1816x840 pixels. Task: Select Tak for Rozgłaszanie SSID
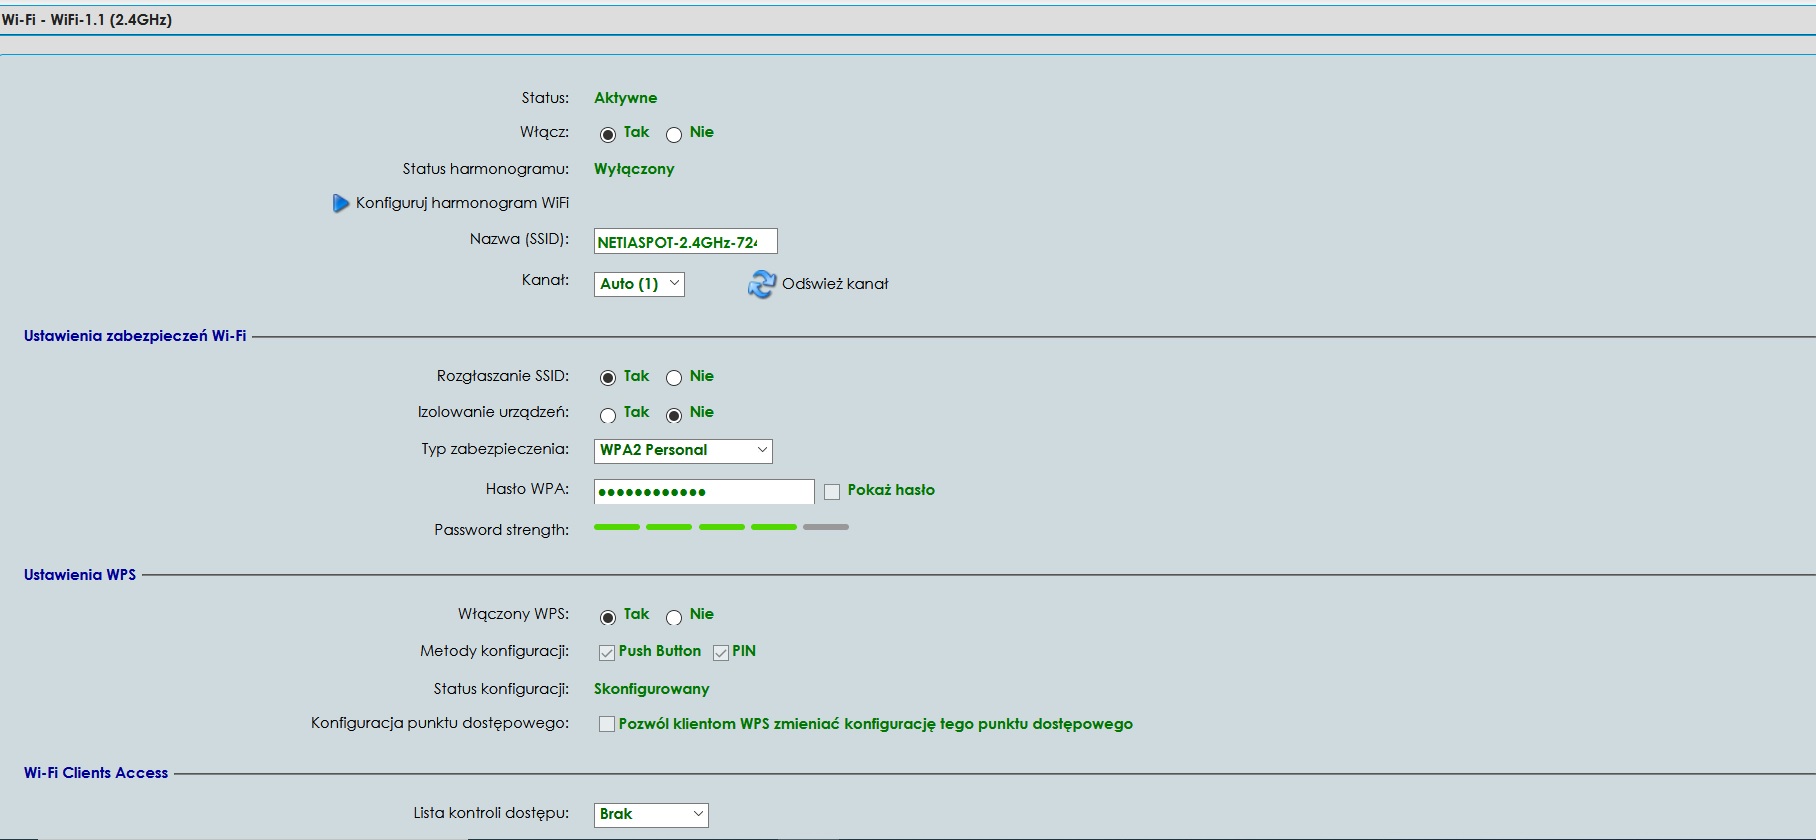[x=608, y=378]
